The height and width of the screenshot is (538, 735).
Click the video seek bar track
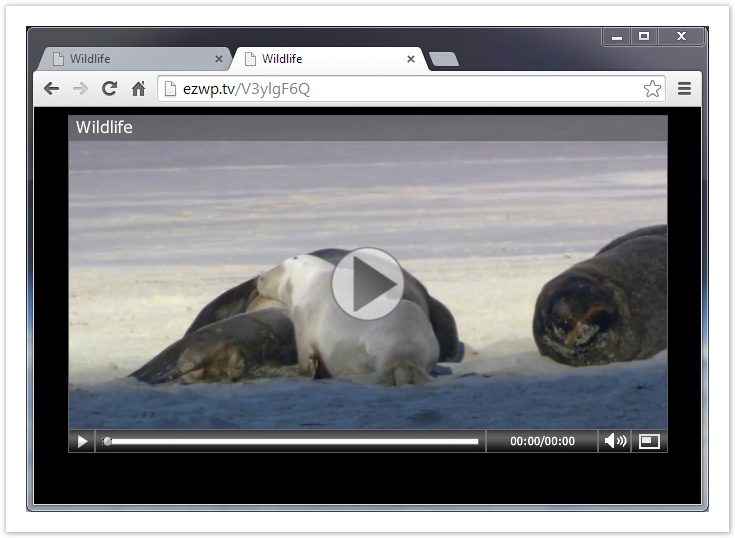(291, 441)
